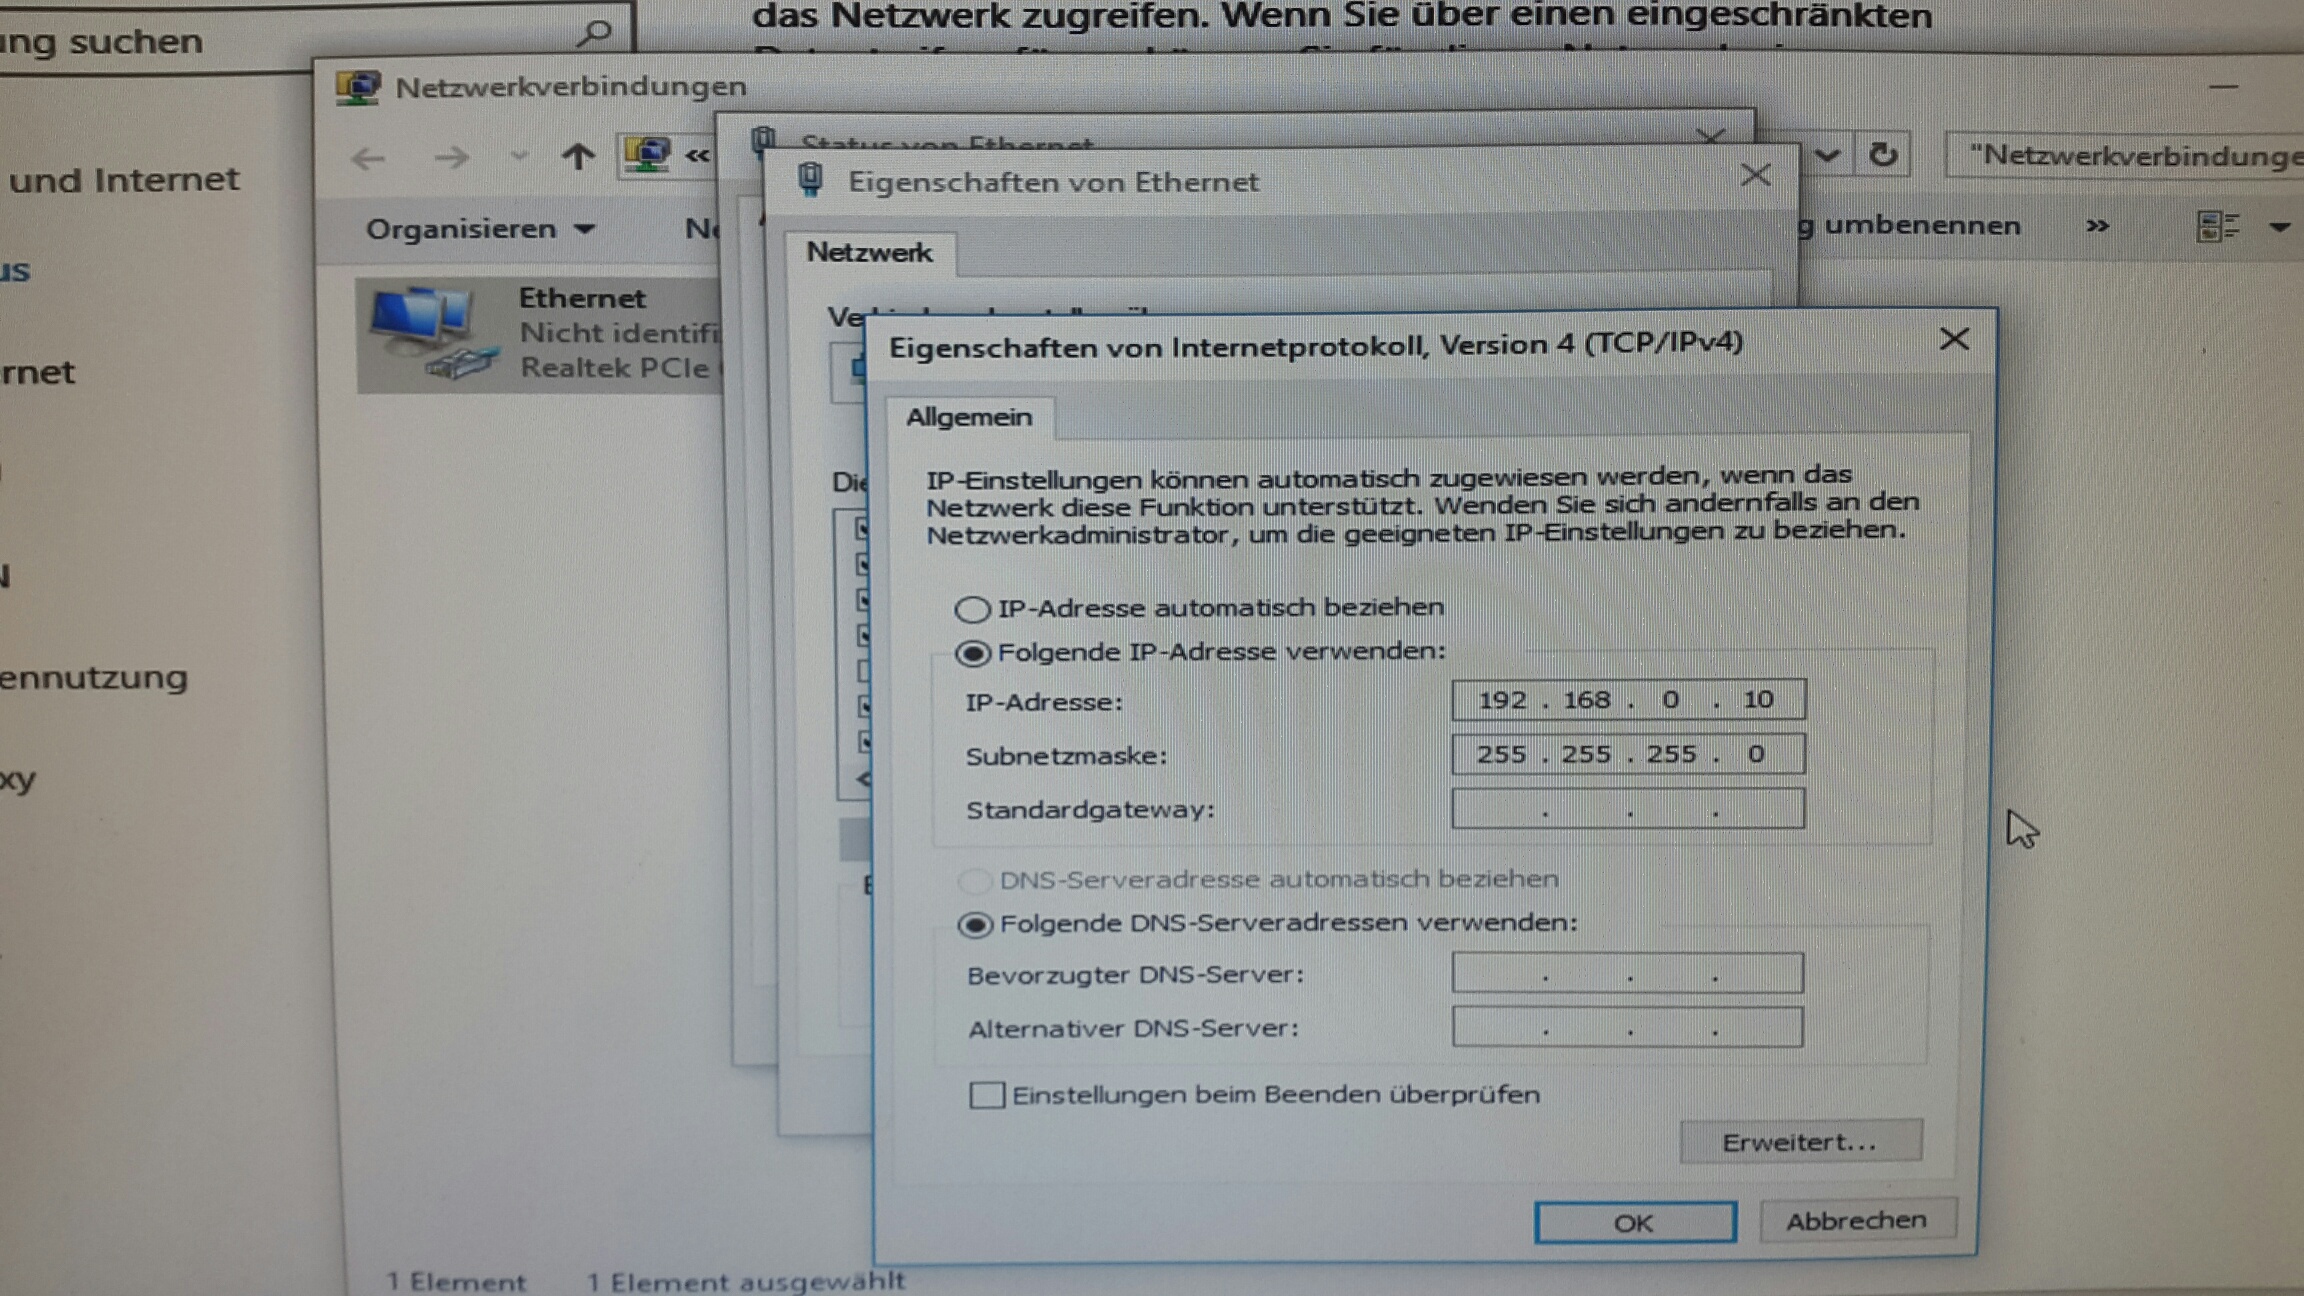Viewport: 2304px width, 1296px height.
Task: Click the search magnifier icon
Action: point(595,35)
